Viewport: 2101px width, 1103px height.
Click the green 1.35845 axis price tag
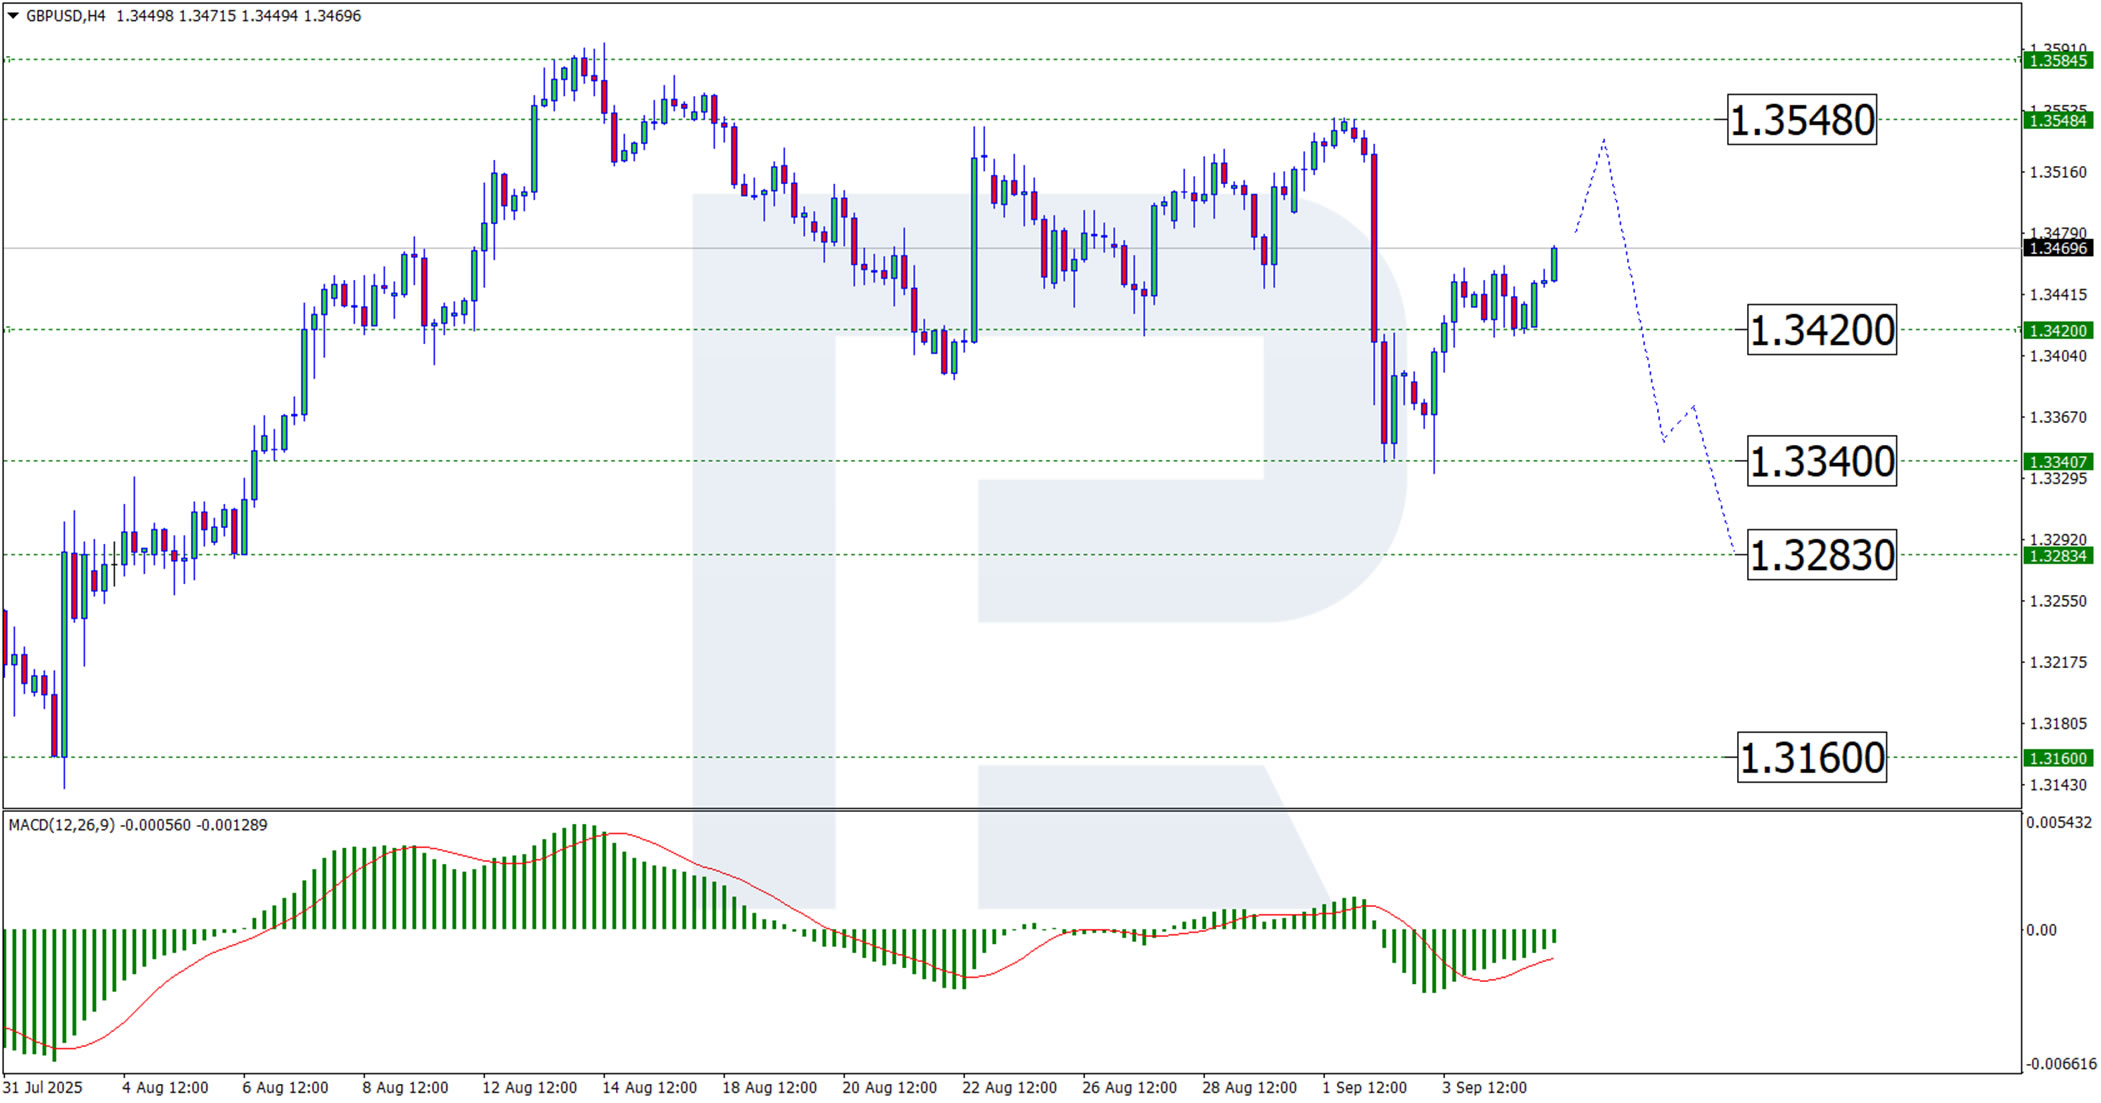pos(2057,61)
